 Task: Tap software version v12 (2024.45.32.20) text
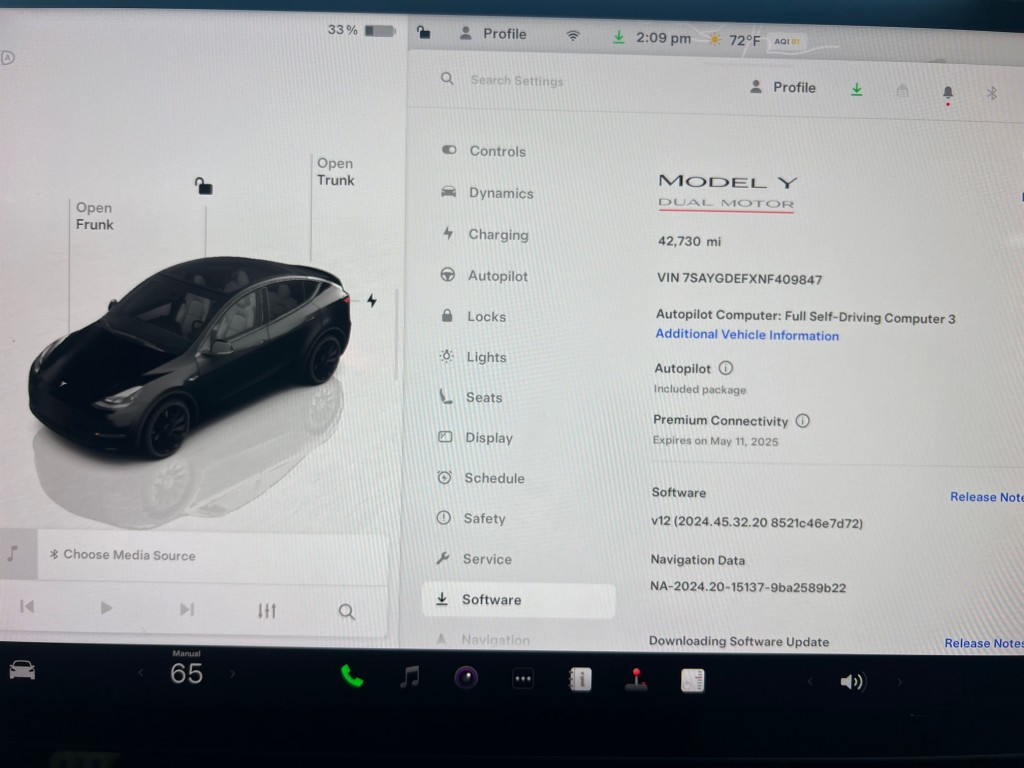757,522
